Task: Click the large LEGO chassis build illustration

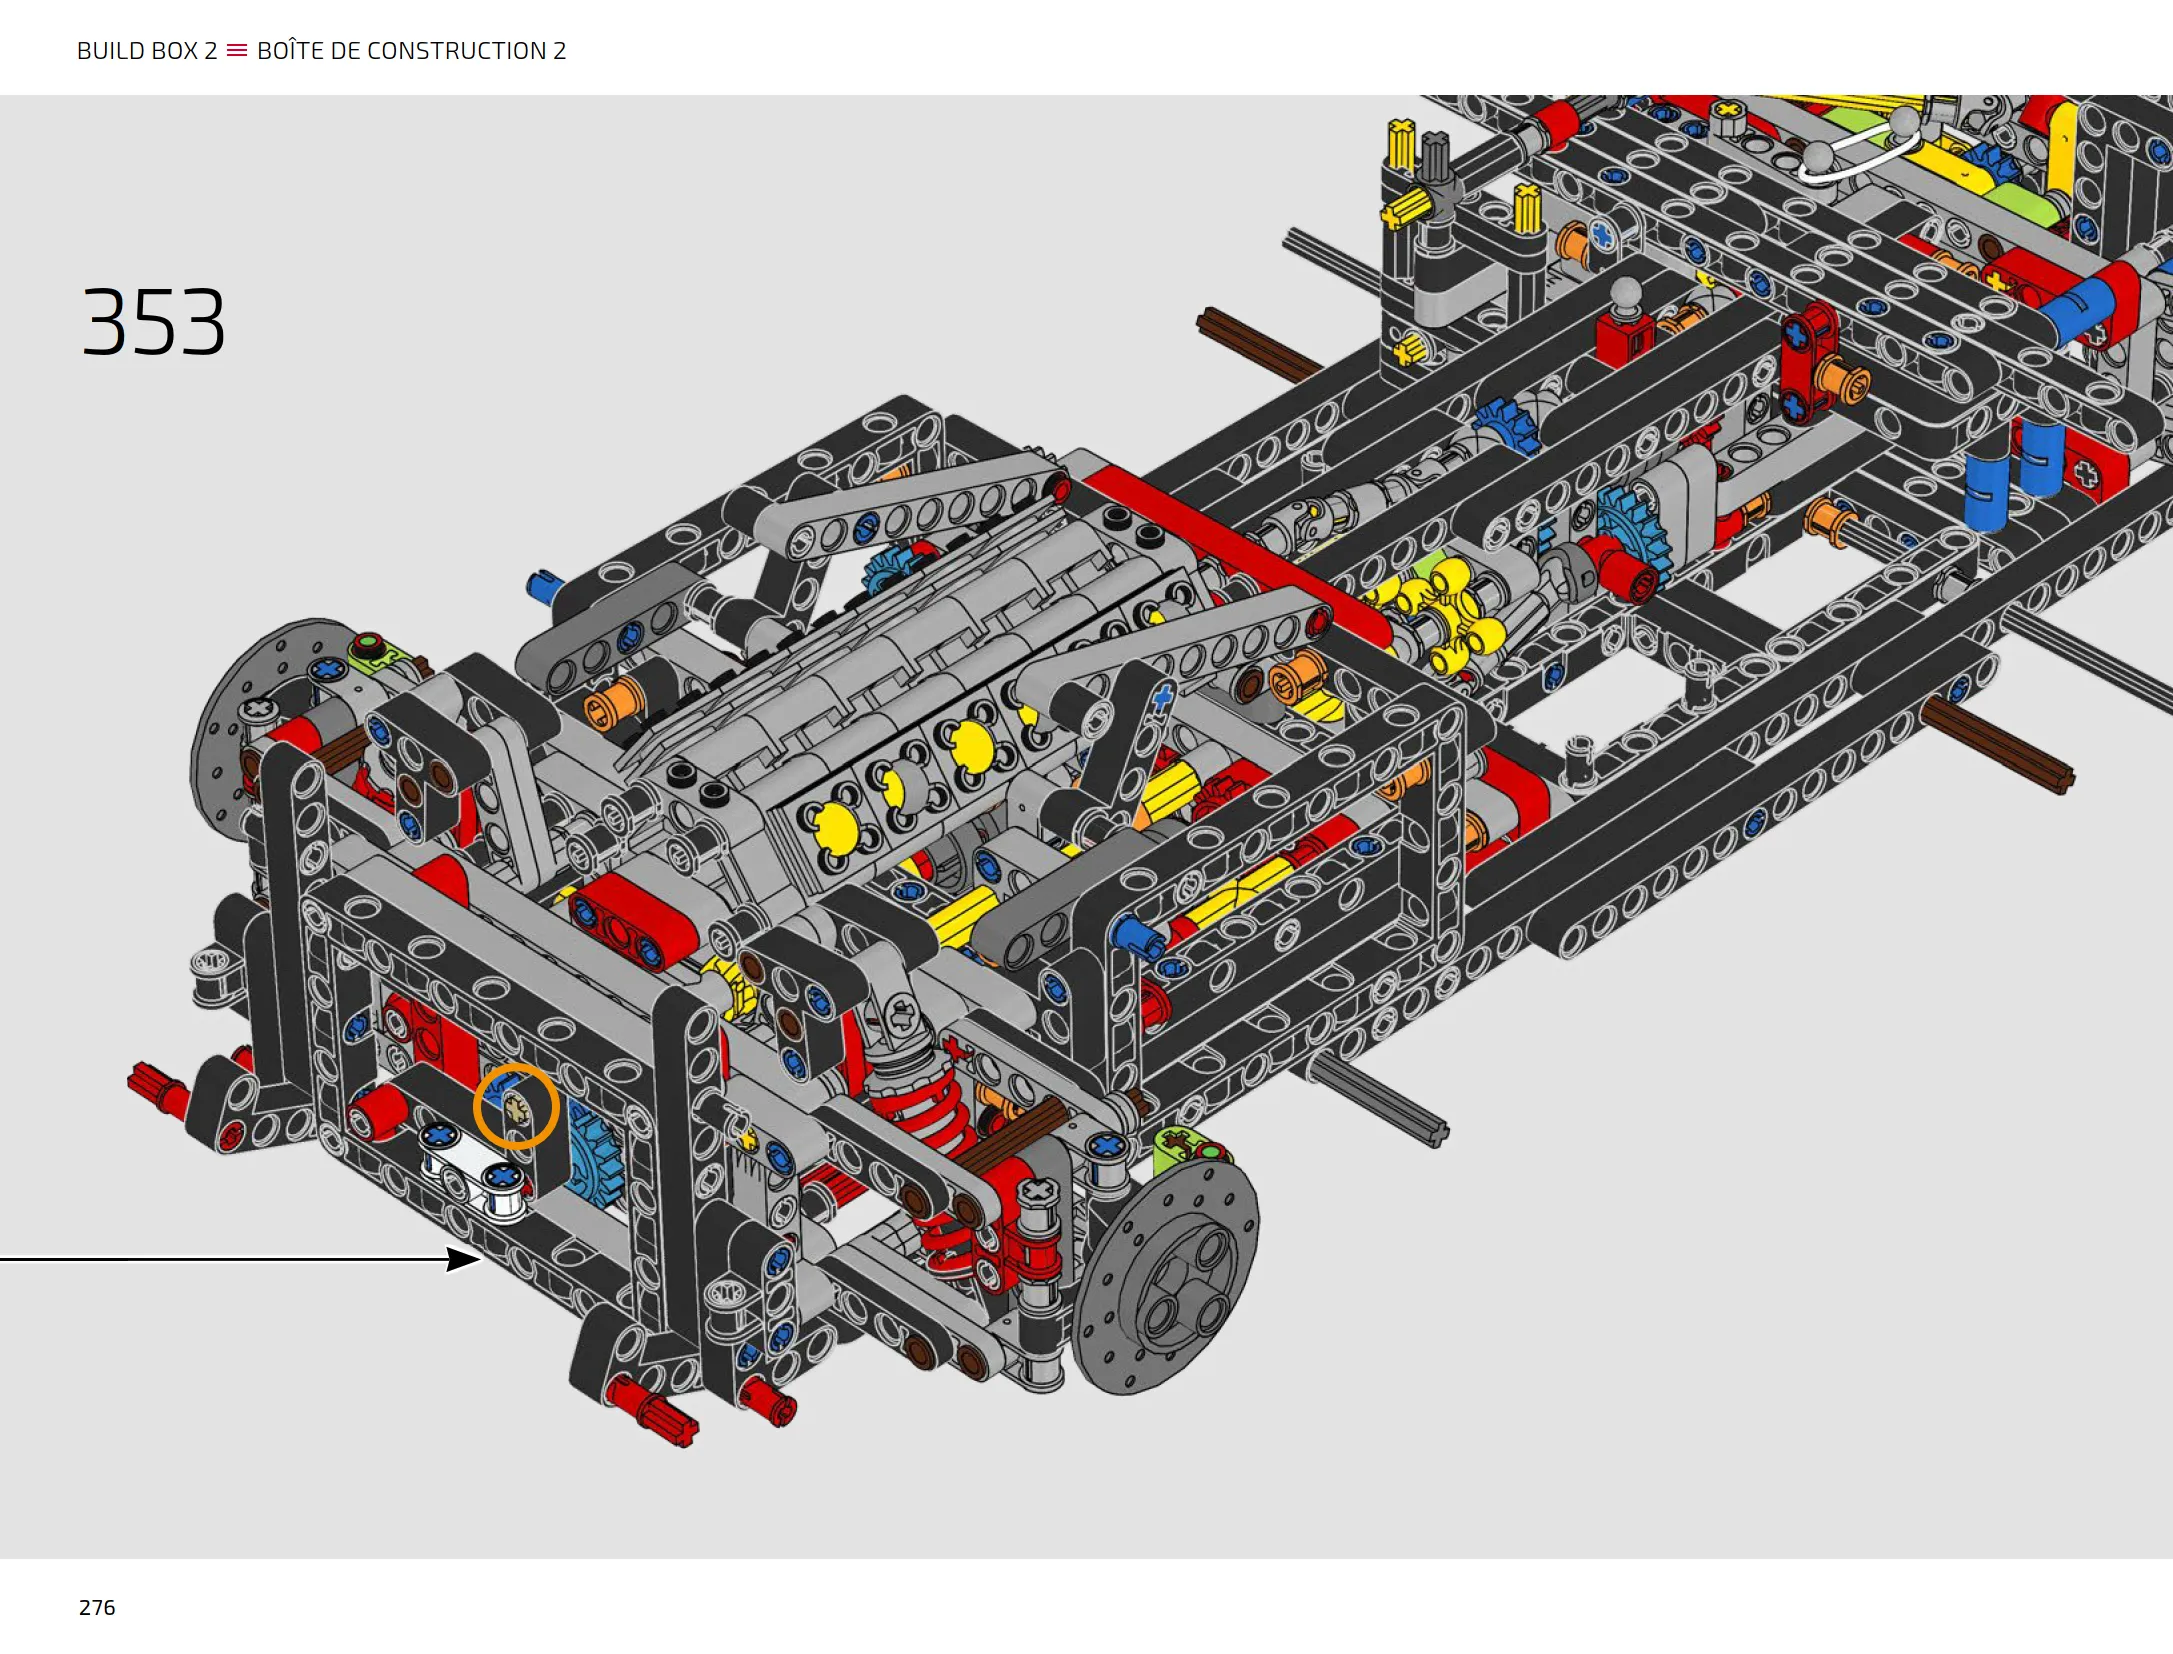Action: coord(1150,770)
